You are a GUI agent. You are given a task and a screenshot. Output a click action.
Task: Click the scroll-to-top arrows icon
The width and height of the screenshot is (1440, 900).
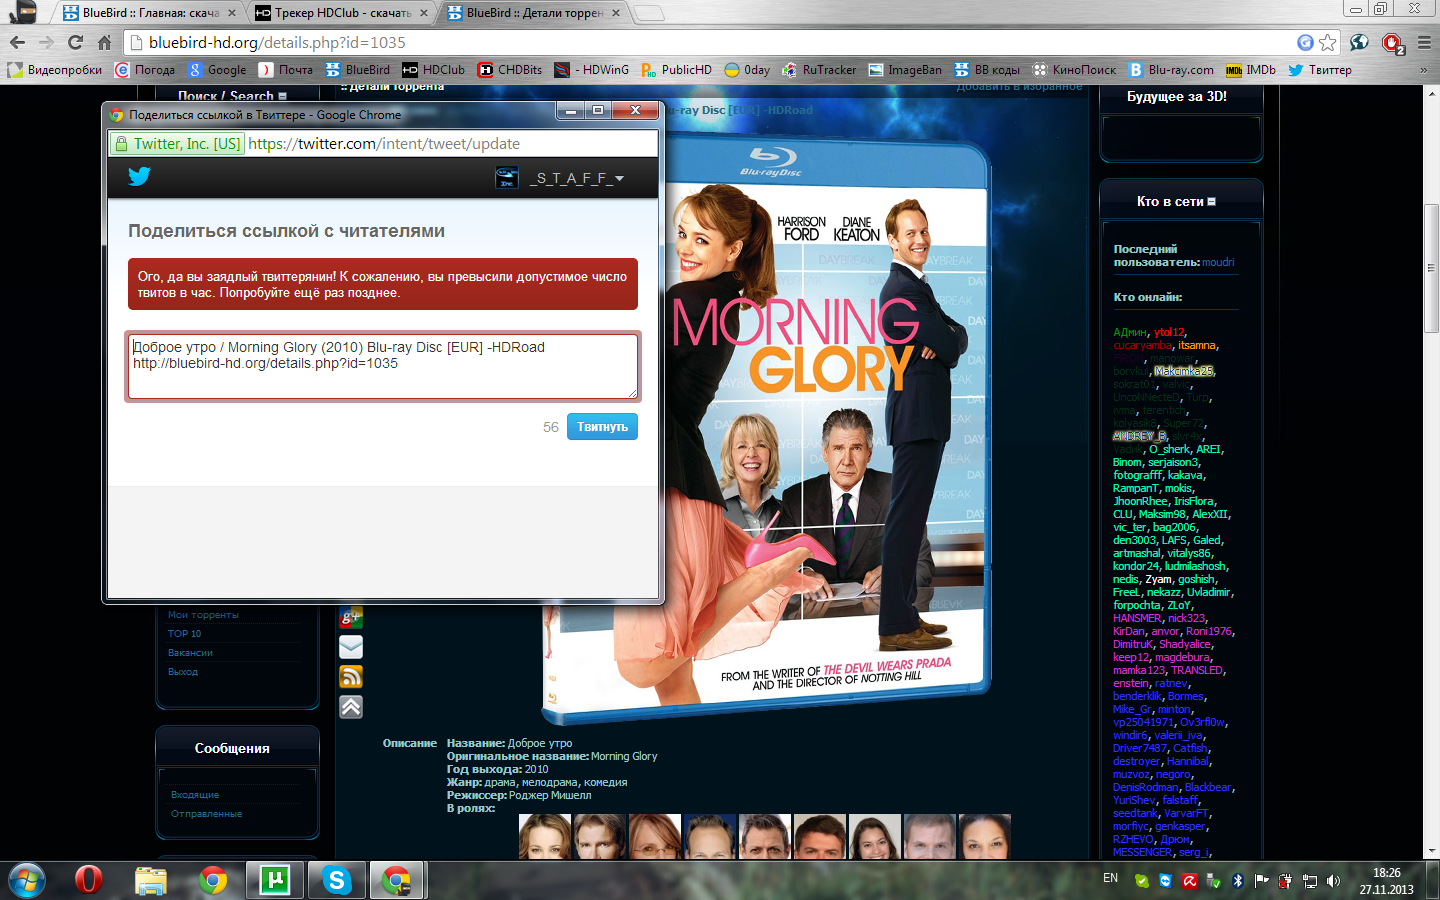pos(351,707)
